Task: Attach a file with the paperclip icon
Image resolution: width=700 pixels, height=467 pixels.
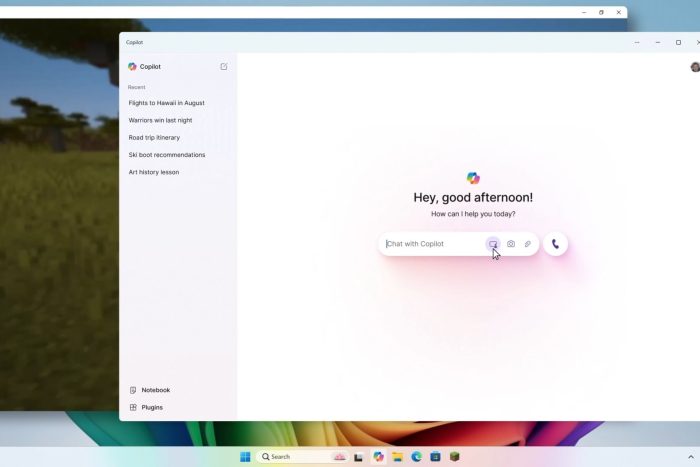Action: 528,244
